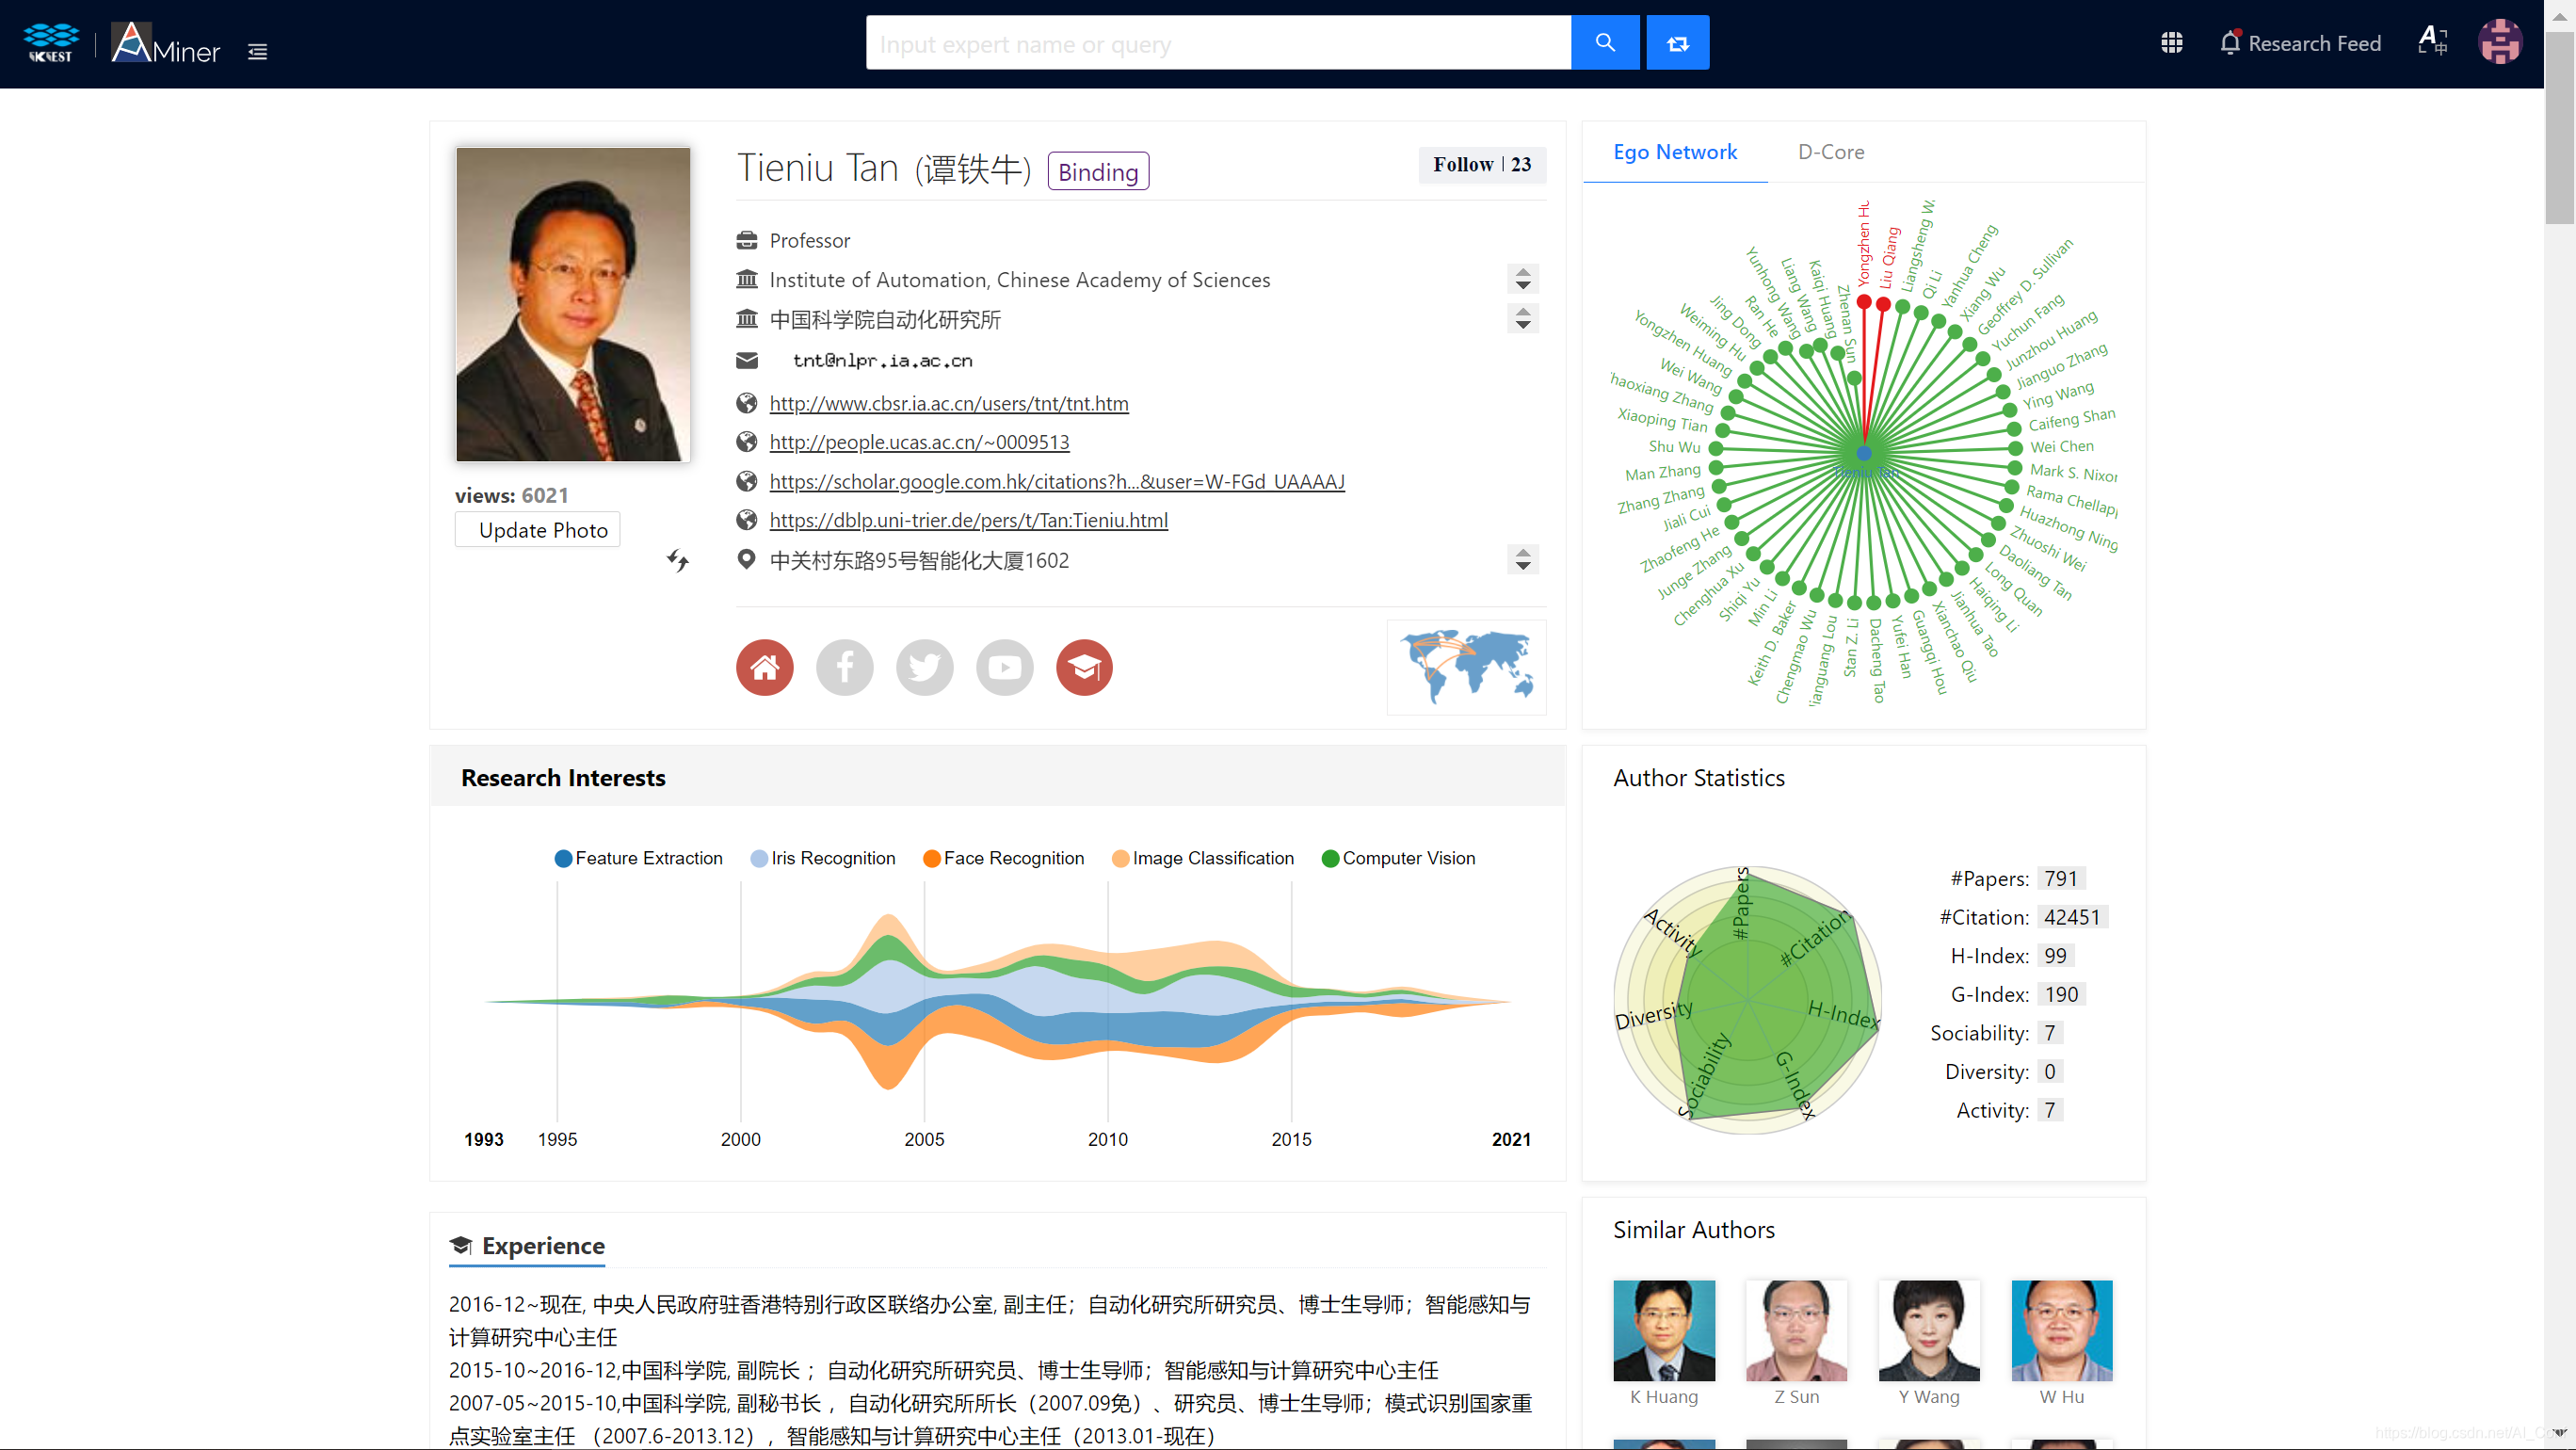The width and height of the screenshot is (2576, 1450).
Task: Switch to the D-Core tab
Action: [1830, 152]
